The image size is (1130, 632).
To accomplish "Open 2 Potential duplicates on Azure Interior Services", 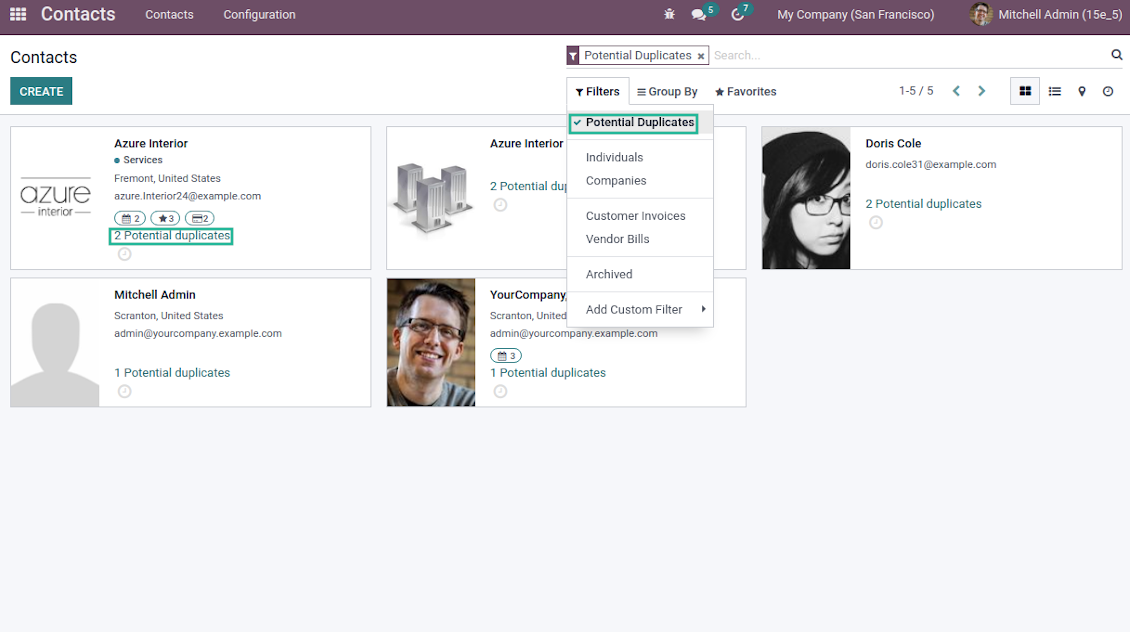I will click(x=172, y=236).
